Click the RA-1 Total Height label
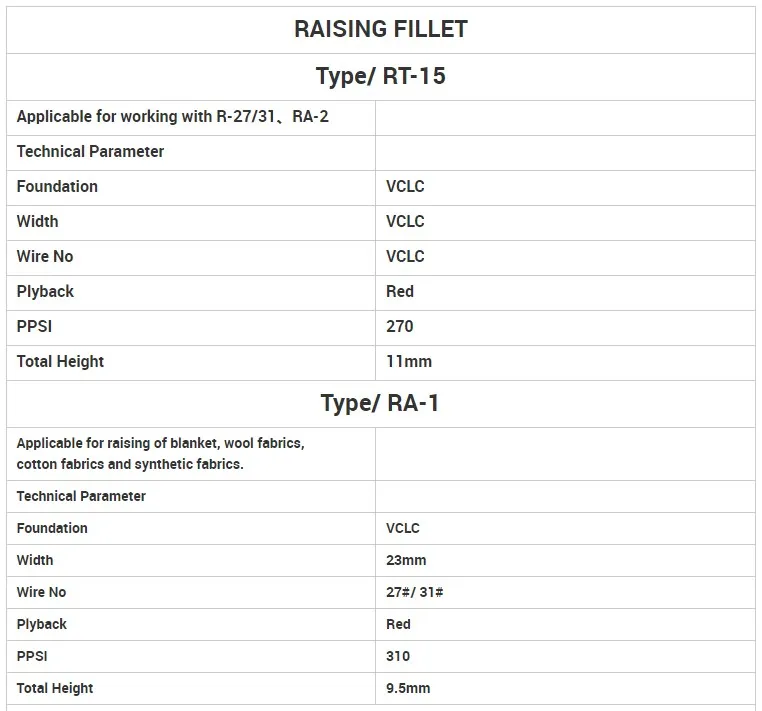The image size is (762, 711). (x=55, y=688)
